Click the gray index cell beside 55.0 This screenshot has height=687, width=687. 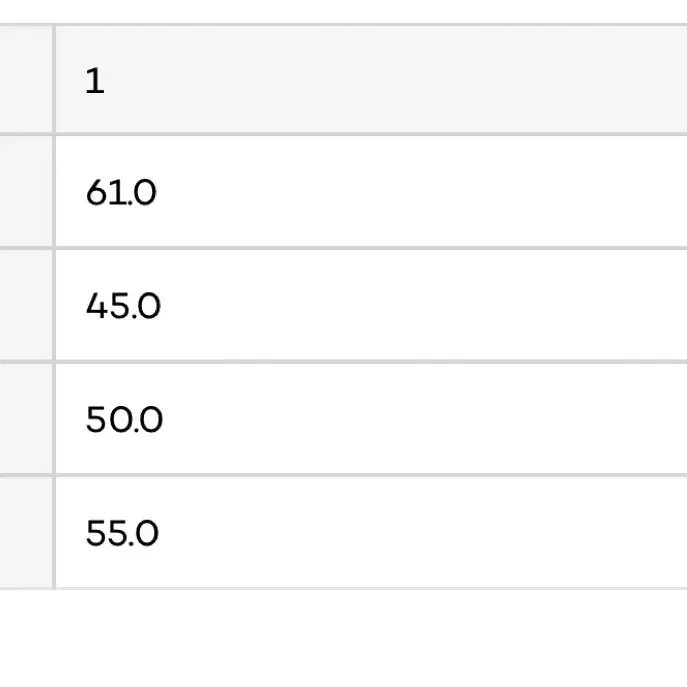tap(26, 532)
